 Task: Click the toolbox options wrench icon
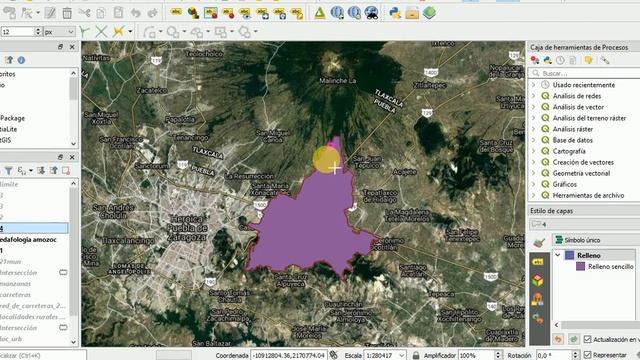605,60
